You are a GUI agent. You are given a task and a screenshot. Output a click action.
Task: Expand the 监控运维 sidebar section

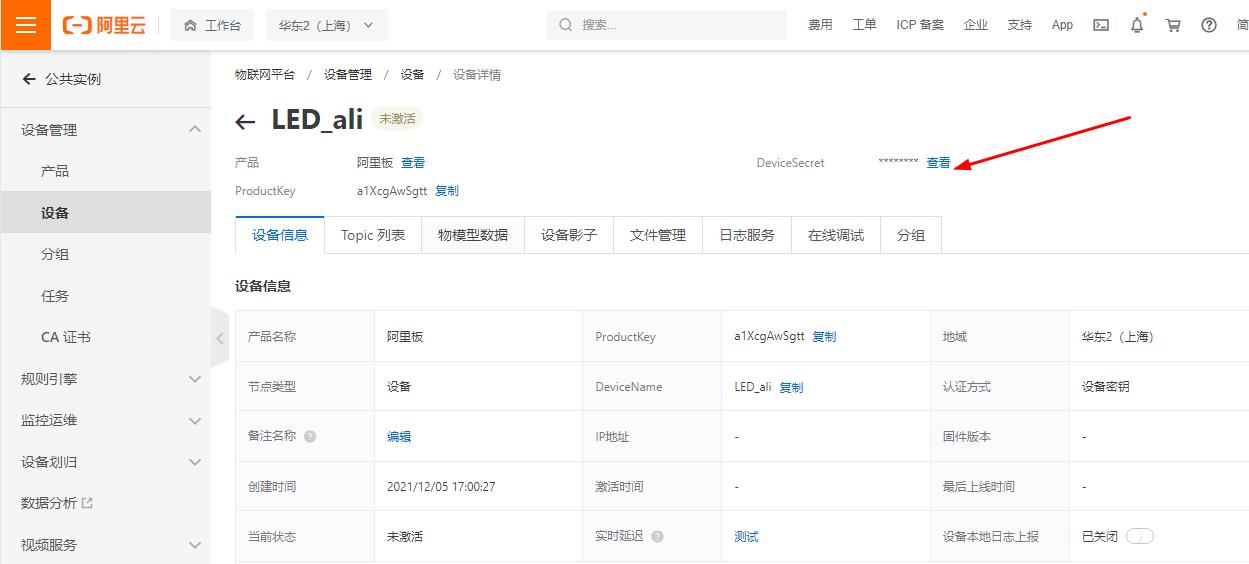click(x=105, y=420)
